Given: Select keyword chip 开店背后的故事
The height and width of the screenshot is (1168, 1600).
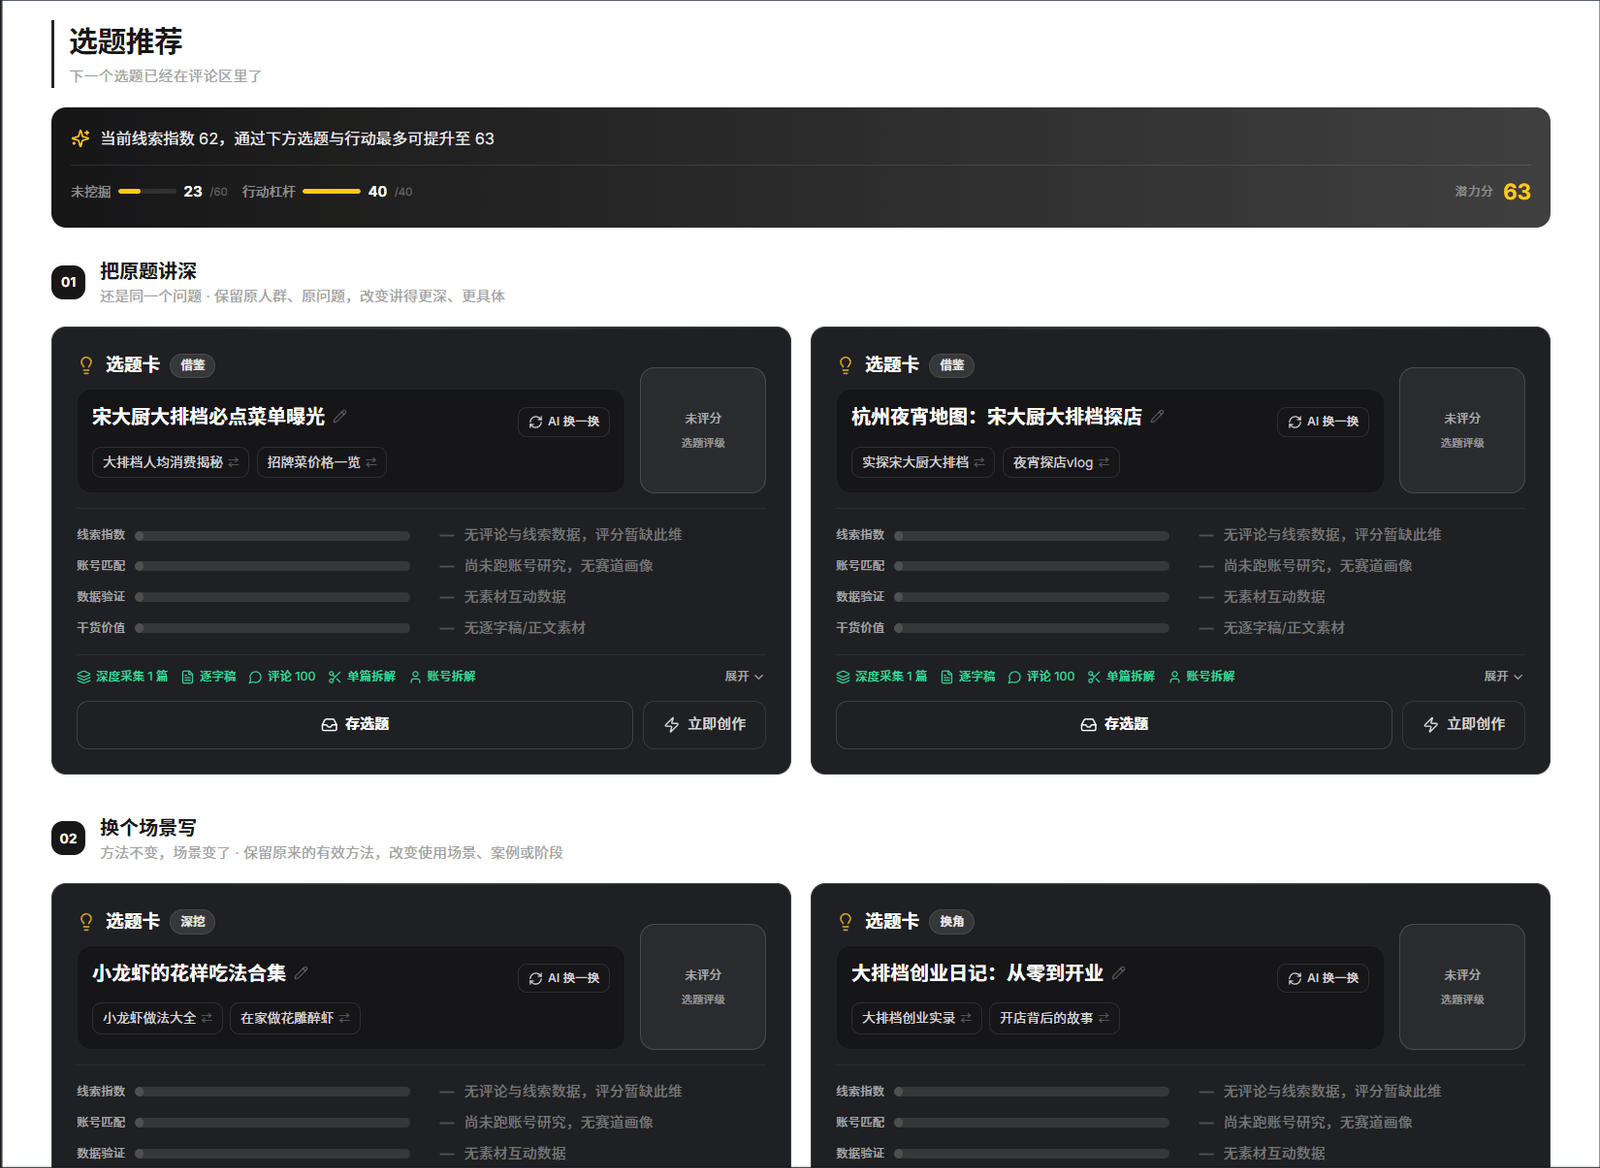Looking at the screenshot, I should (x=1054, y=1018).
